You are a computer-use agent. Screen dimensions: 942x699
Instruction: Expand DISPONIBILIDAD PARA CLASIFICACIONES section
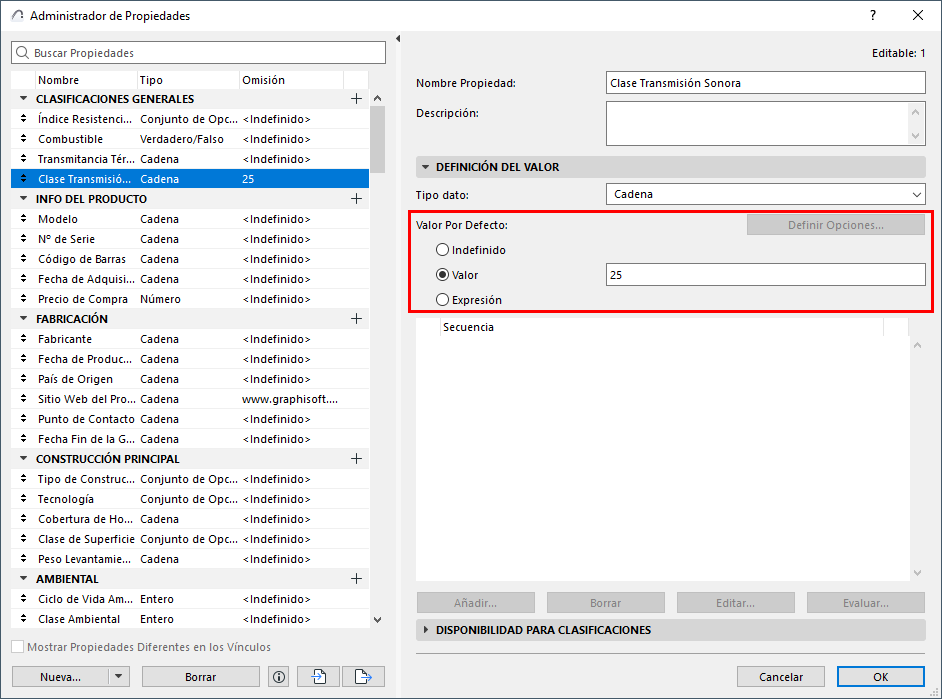425,630
